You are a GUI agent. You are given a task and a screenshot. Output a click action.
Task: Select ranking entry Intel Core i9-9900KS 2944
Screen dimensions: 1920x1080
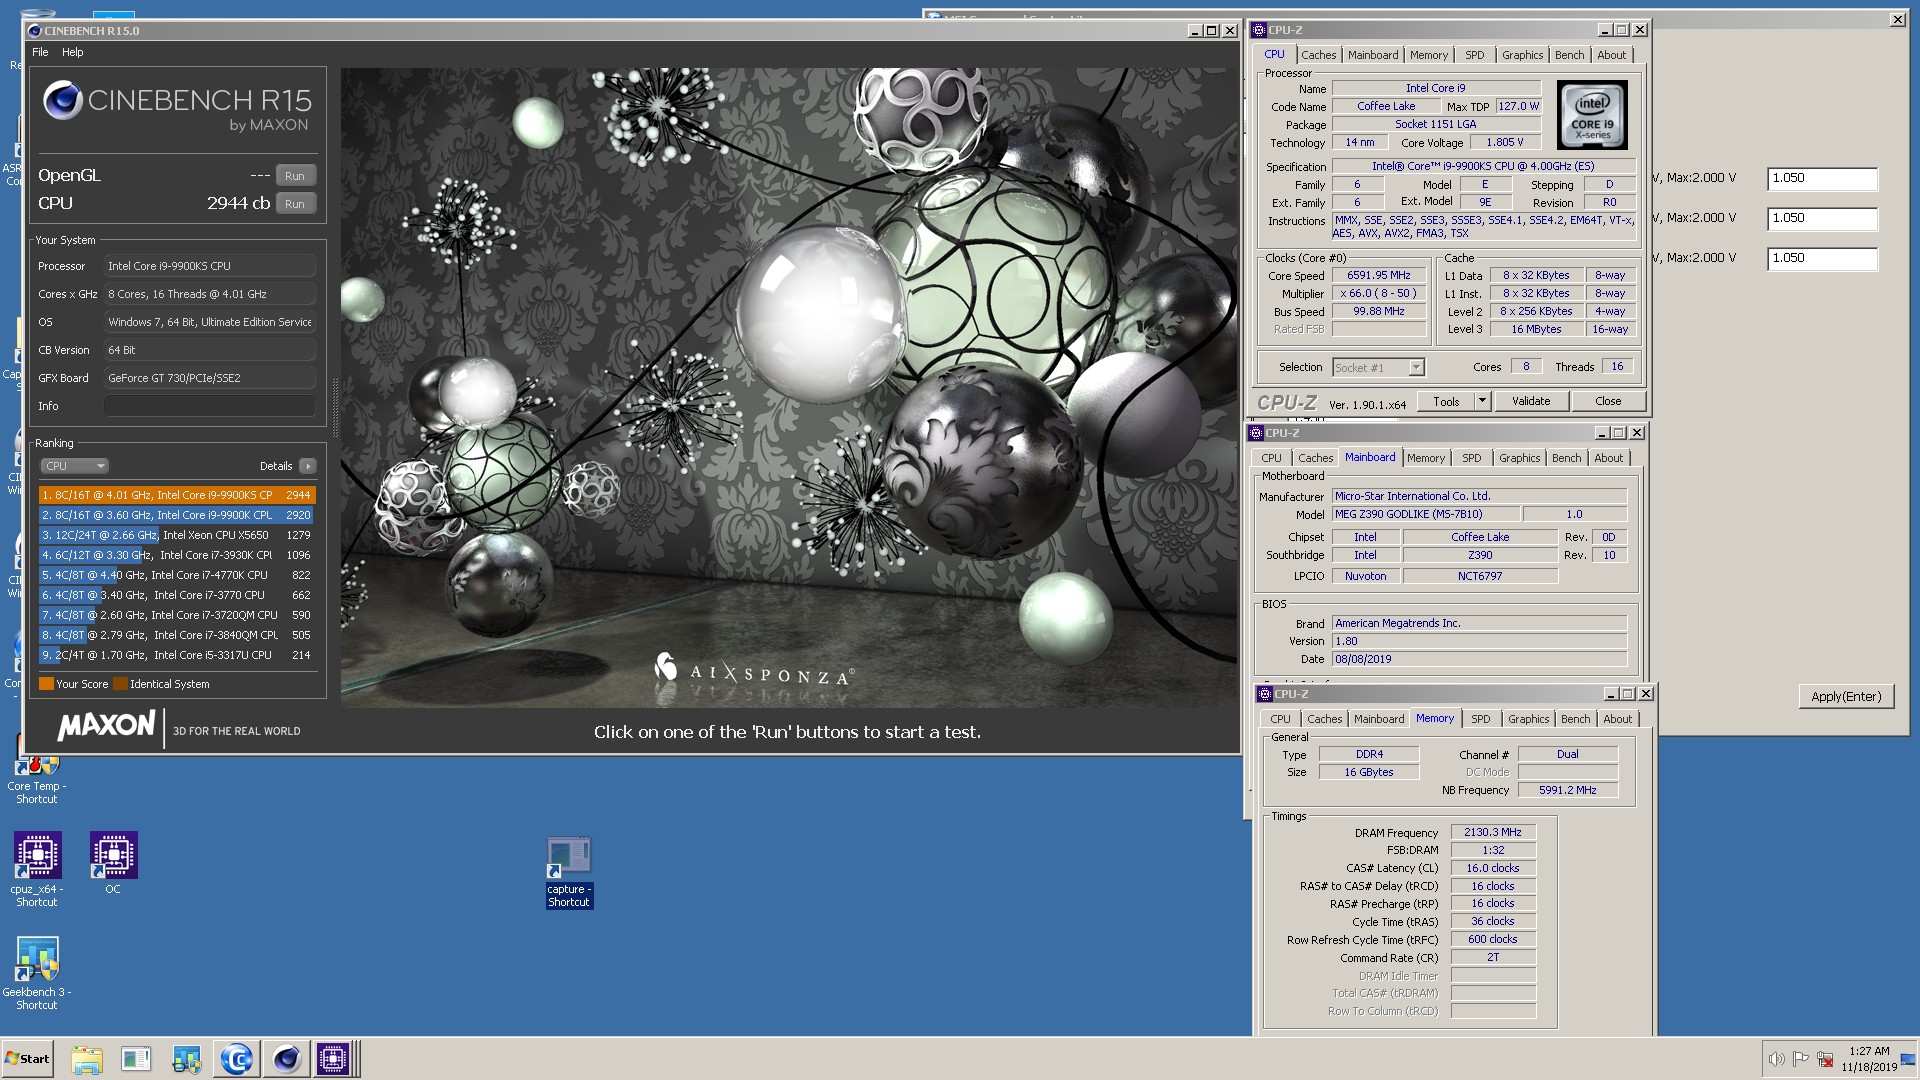(177, 495)
